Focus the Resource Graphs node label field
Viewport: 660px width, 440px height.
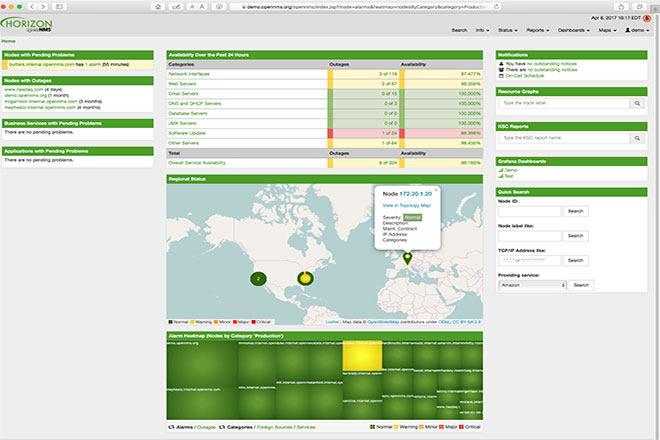[564, 103]
